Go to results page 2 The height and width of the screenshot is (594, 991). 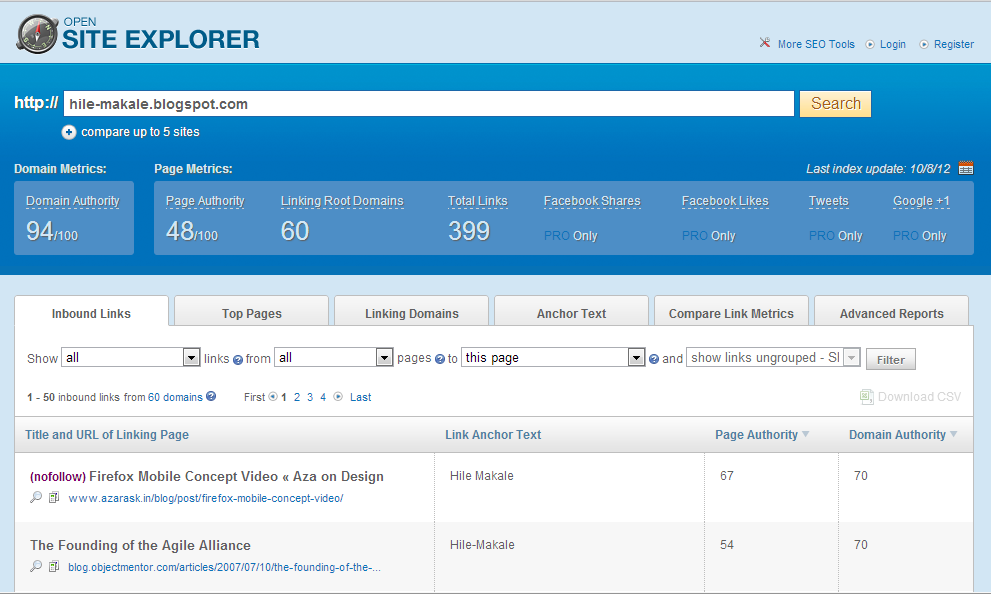point(297,397)
